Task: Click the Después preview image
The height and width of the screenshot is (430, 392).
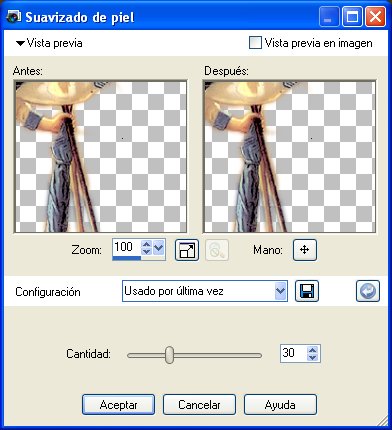Action: (289, 156)
